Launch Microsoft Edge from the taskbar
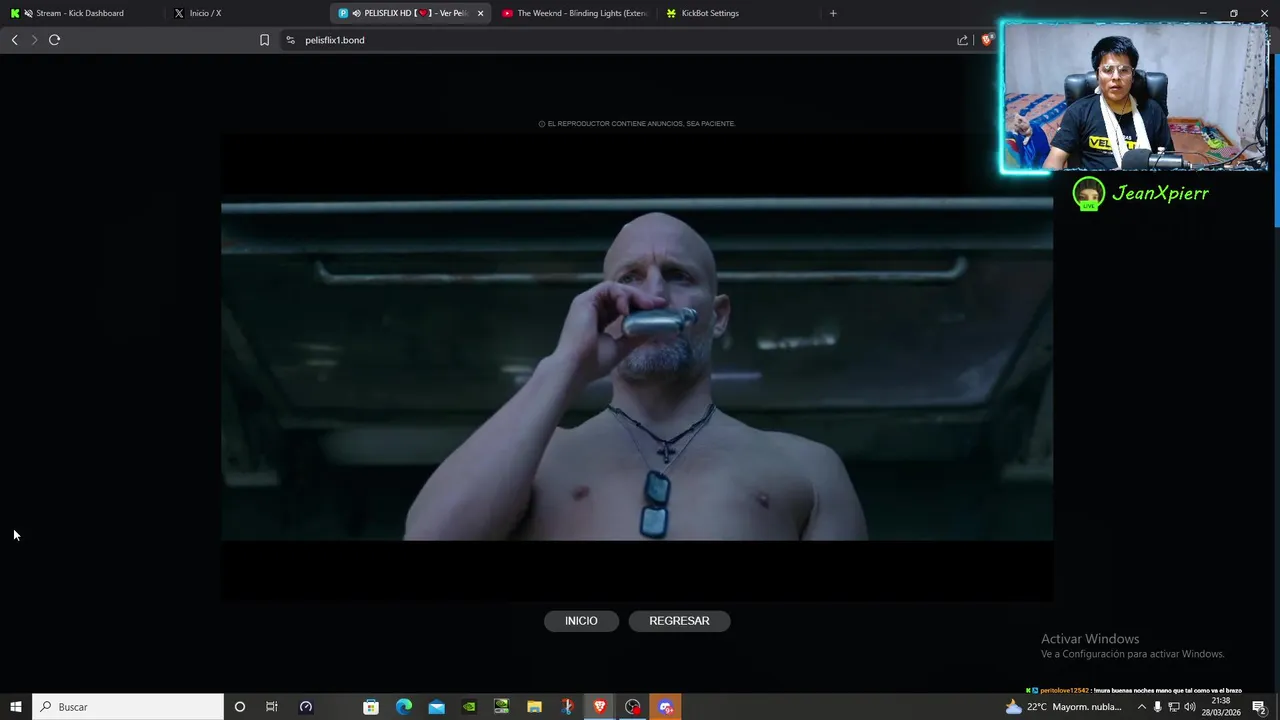 404,707
